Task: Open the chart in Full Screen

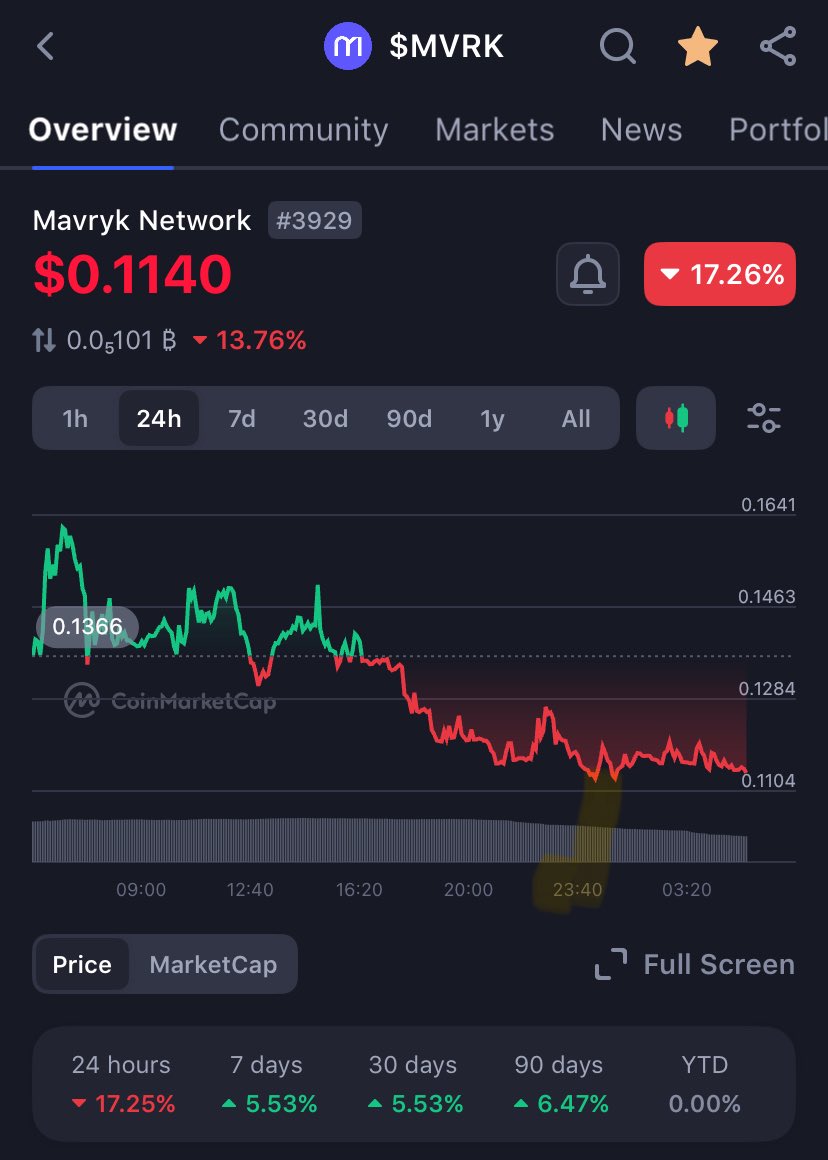Action: click(695, 964)
